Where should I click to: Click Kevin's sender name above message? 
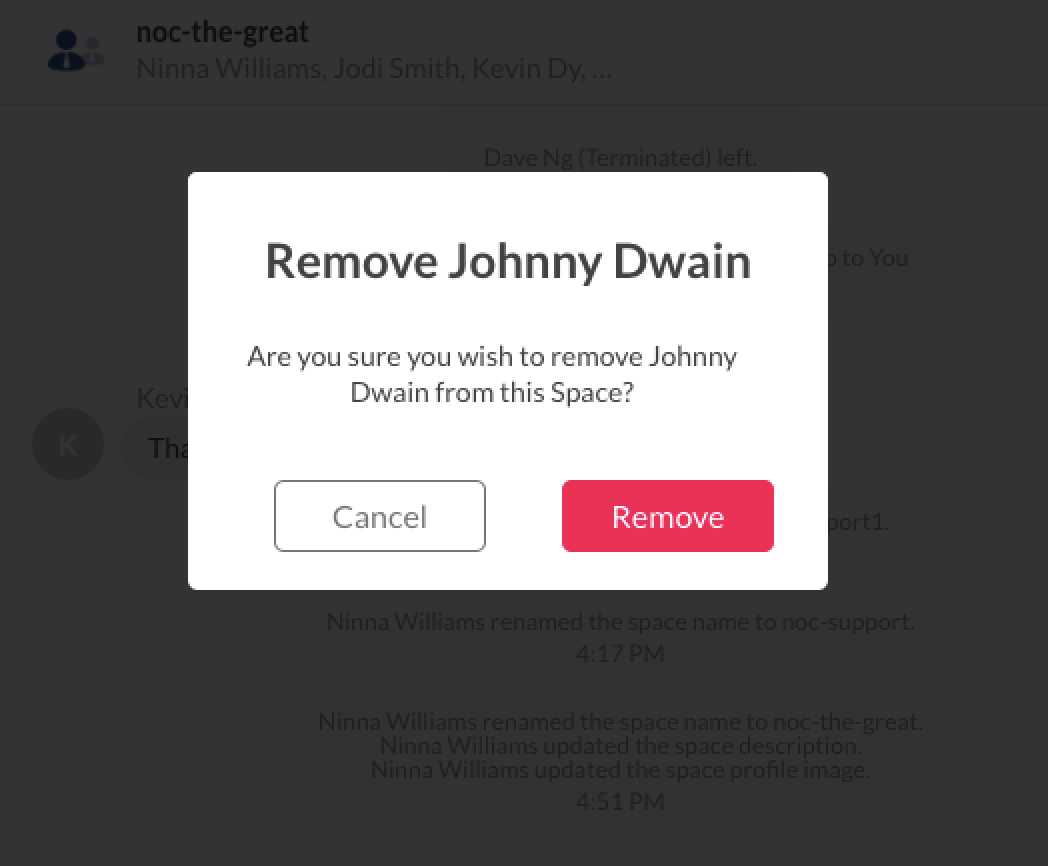(x=162, y=398)
